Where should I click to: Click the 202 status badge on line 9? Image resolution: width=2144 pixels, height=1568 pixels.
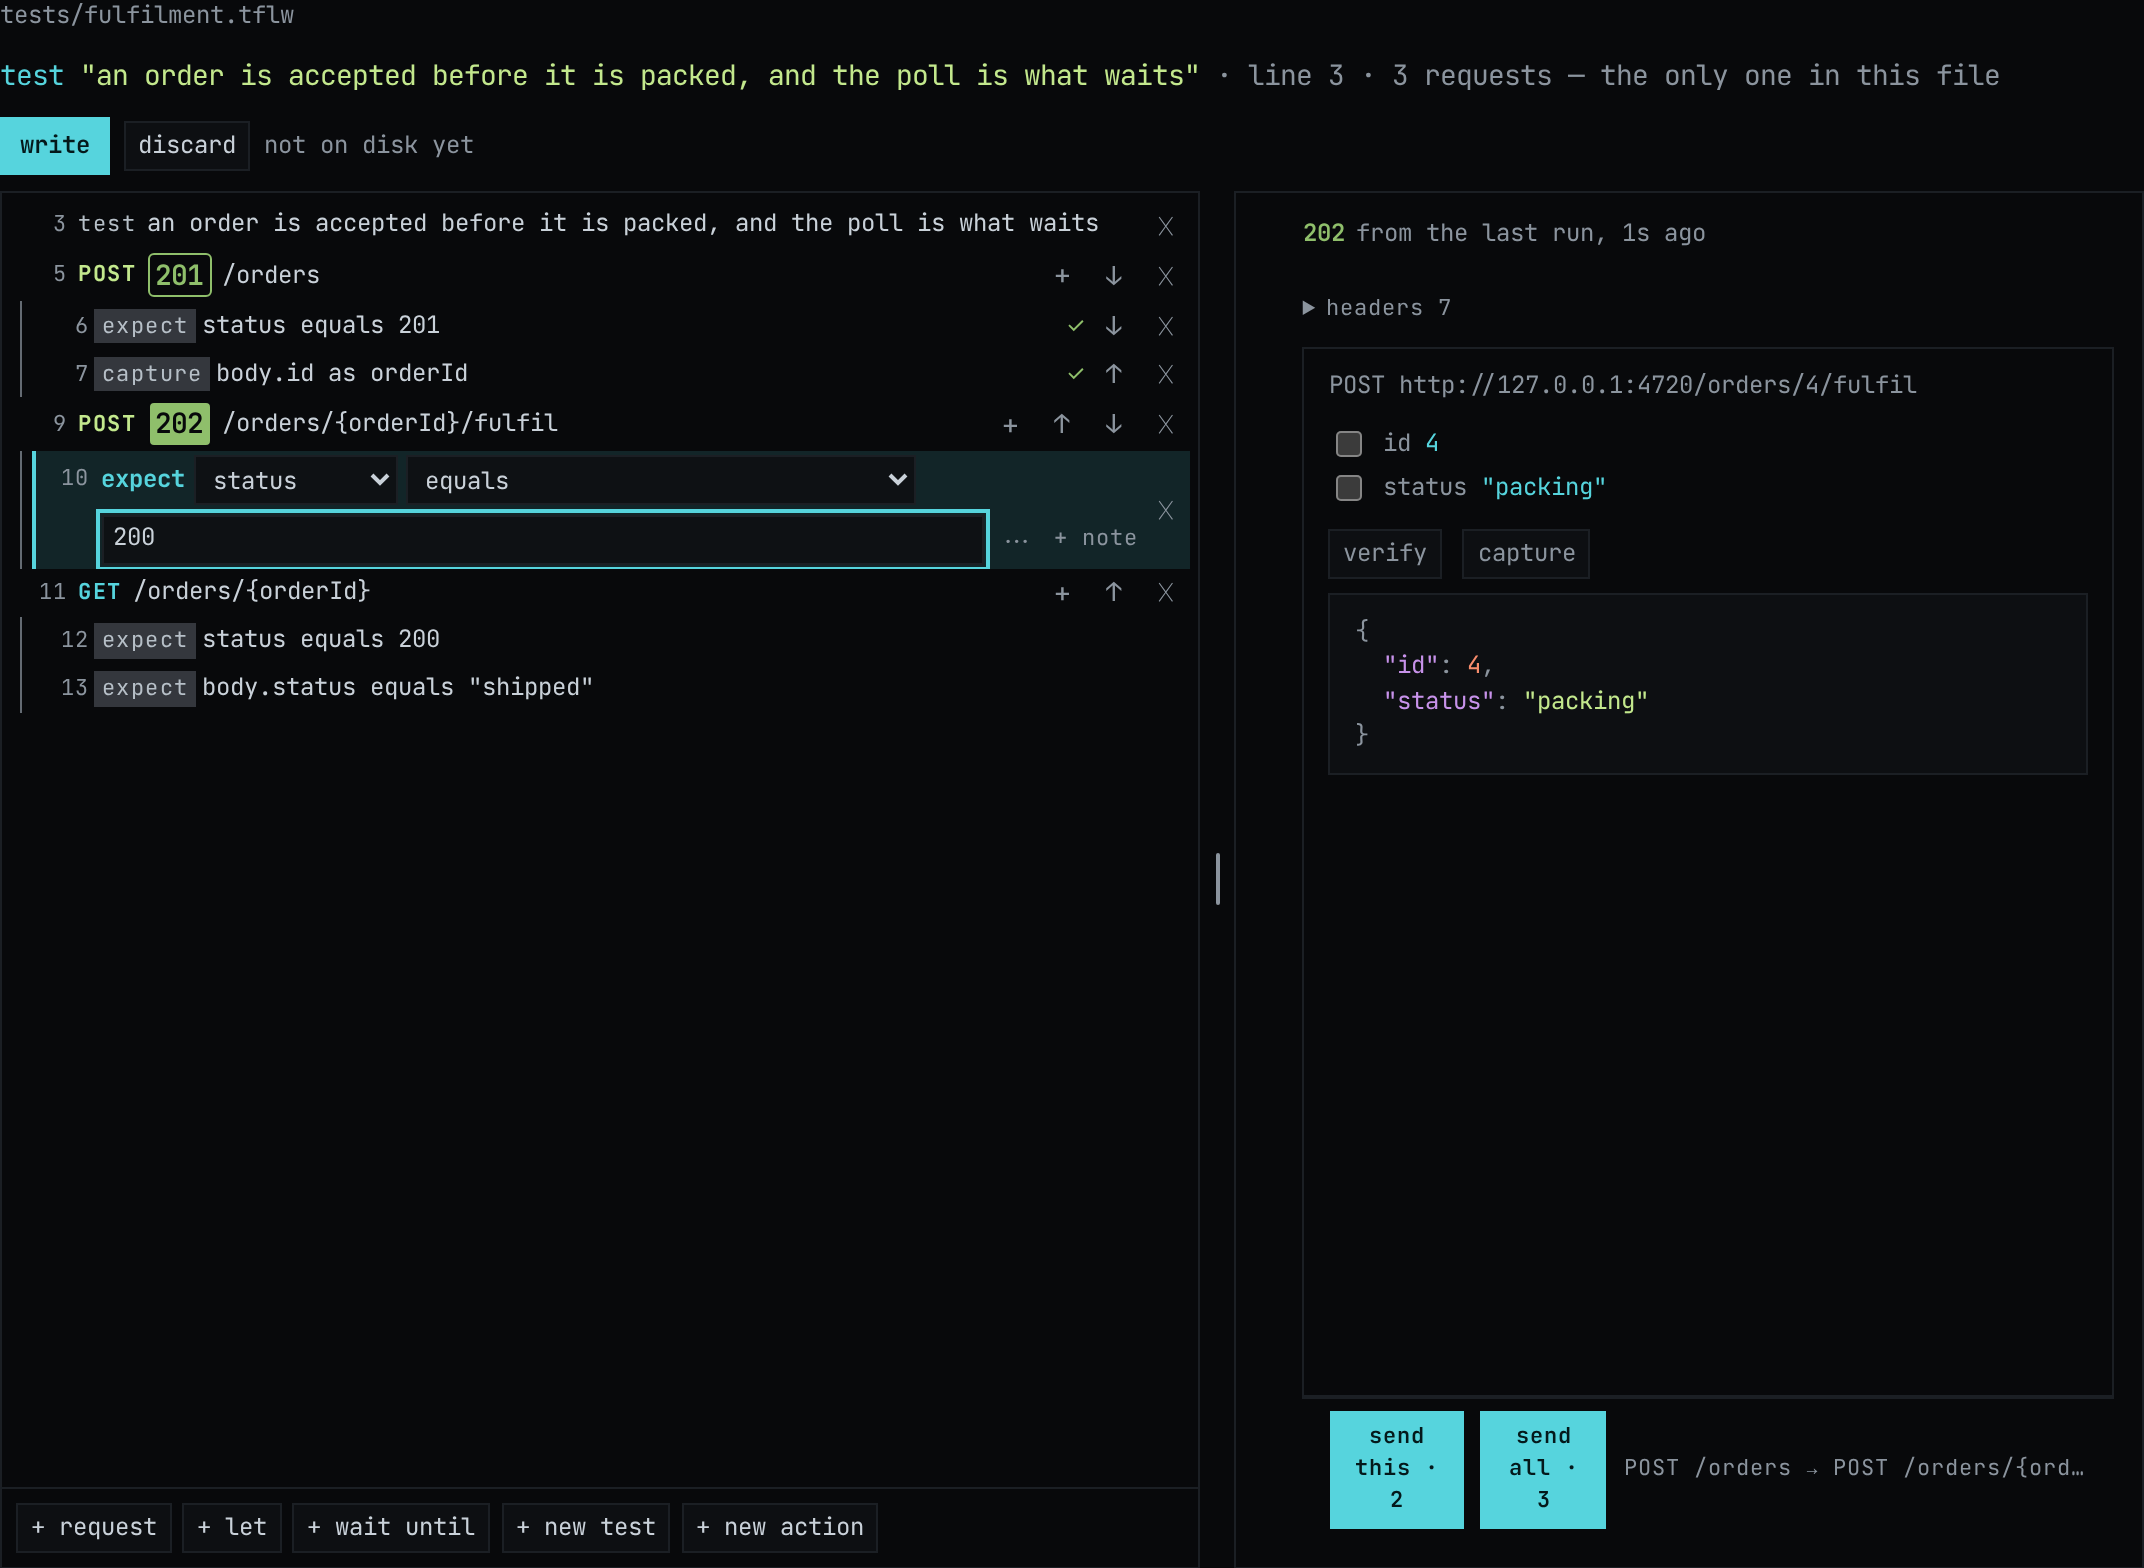tap(180, 424)
